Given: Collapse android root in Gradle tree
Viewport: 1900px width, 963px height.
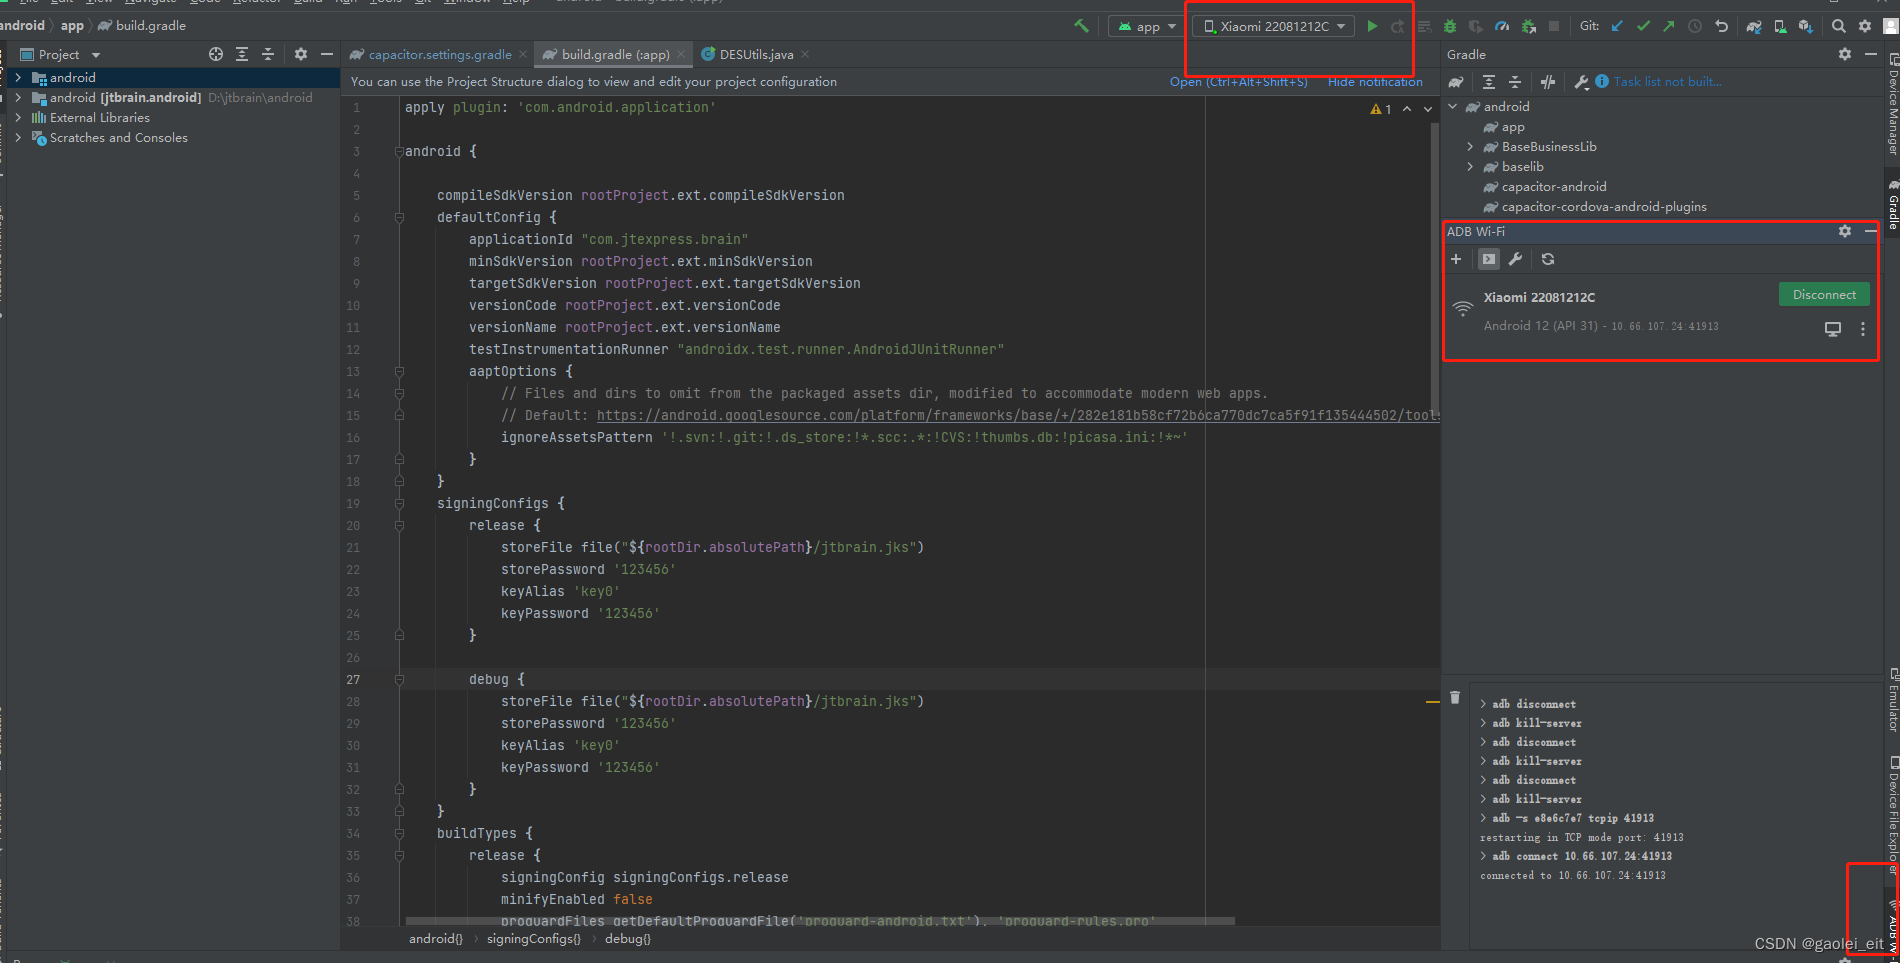Looking at the screenshot, I should click(x=1453, y=106).
